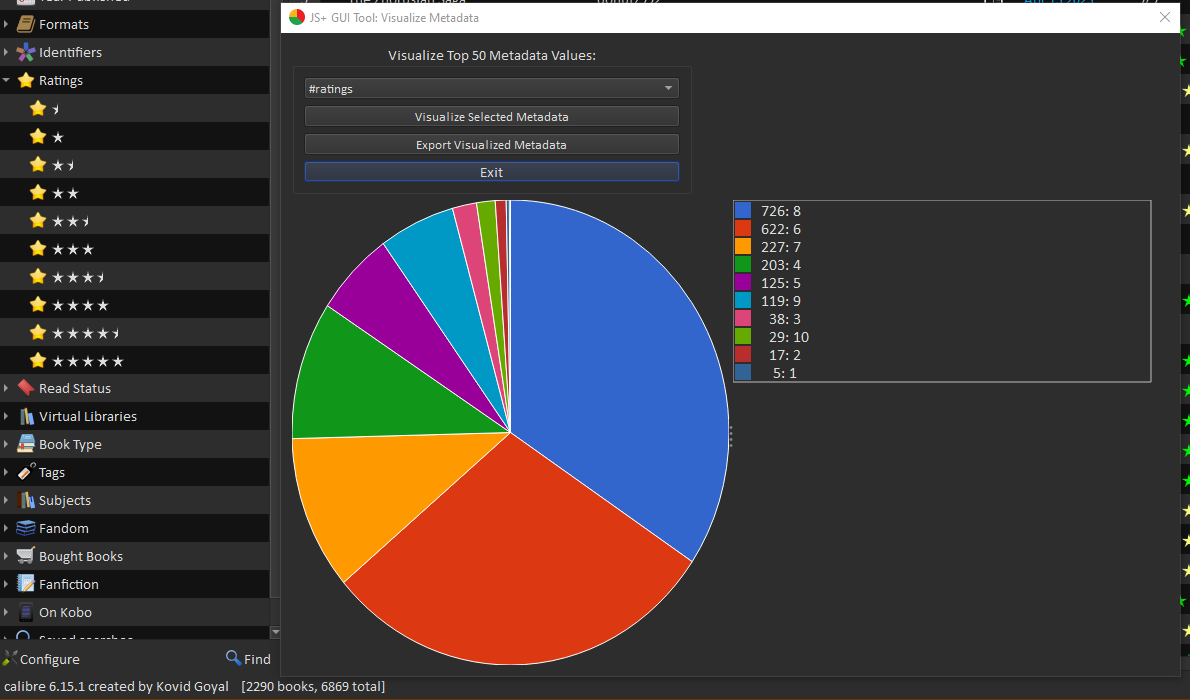The width and height of the screenshot is (1190, 700).
Task: Click legend entry text 29: 10
Action: [x=789, y=337]
